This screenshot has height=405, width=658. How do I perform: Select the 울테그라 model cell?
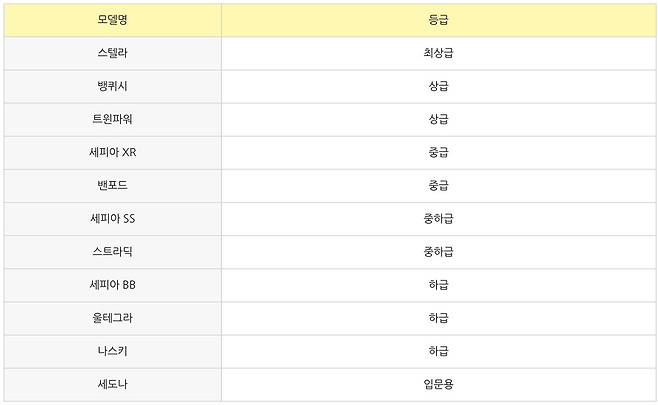[112, 317]
